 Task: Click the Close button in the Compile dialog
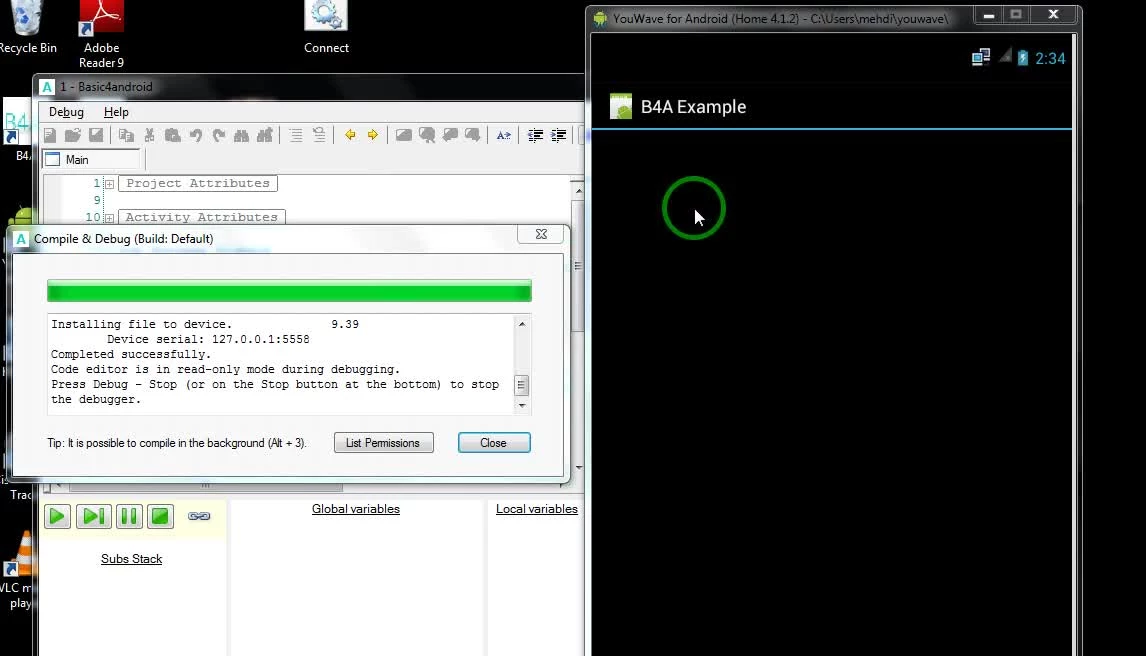[494, 443]
